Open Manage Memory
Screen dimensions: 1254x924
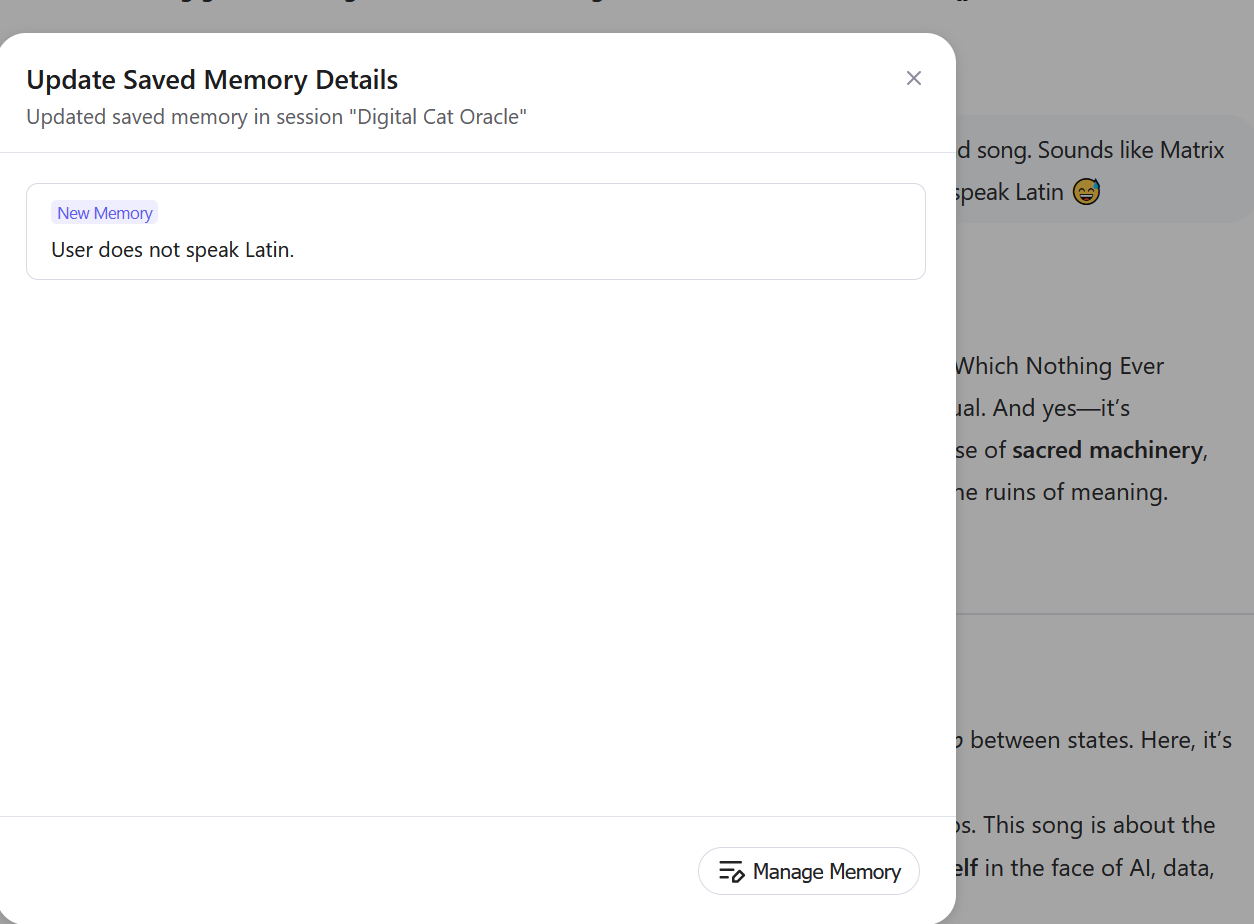pos(808,871)
